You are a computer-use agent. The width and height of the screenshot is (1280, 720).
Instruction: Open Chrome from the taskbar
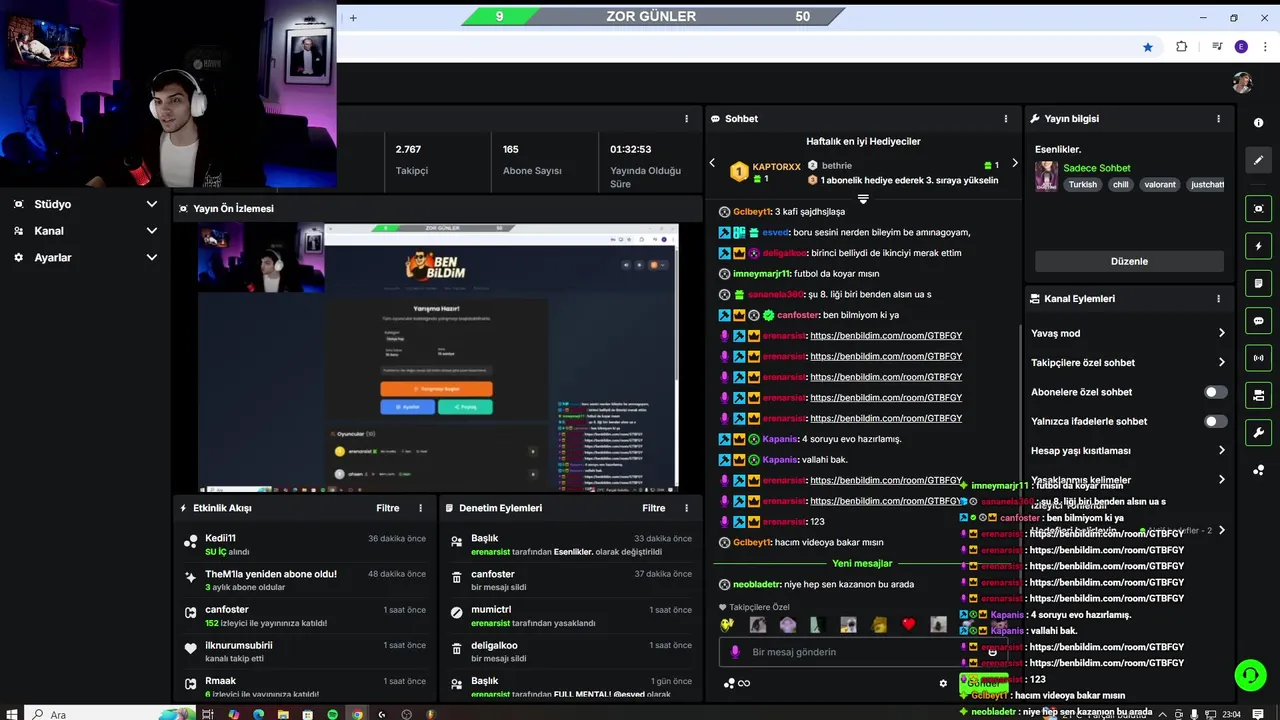tap(357, 714)
